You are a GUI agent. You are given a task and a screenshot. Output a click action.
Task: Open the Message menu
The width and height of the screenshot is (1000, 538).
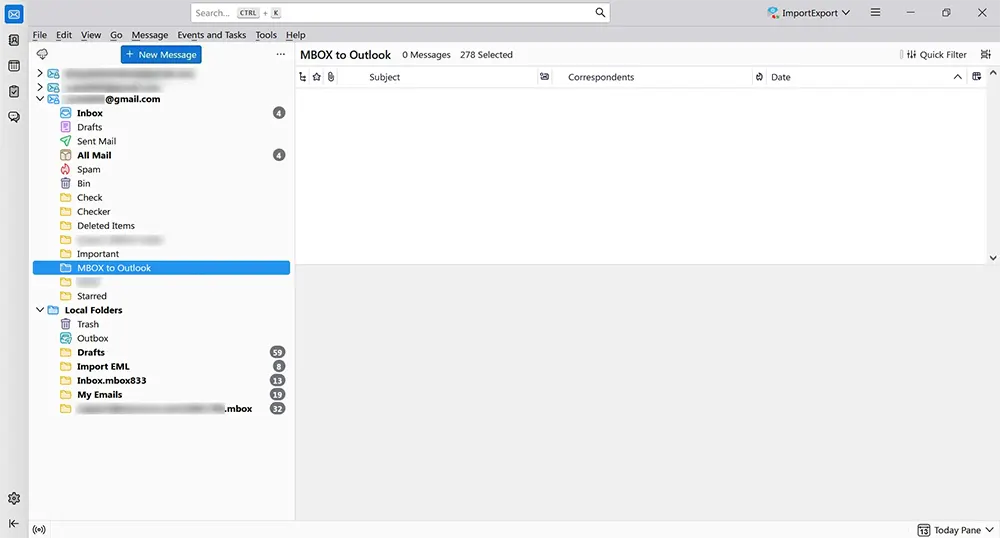[x=150, y=35]
